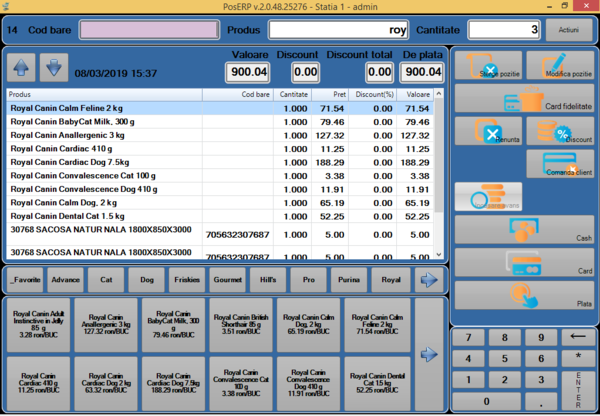Open the Actiuni actions menu

569,30
